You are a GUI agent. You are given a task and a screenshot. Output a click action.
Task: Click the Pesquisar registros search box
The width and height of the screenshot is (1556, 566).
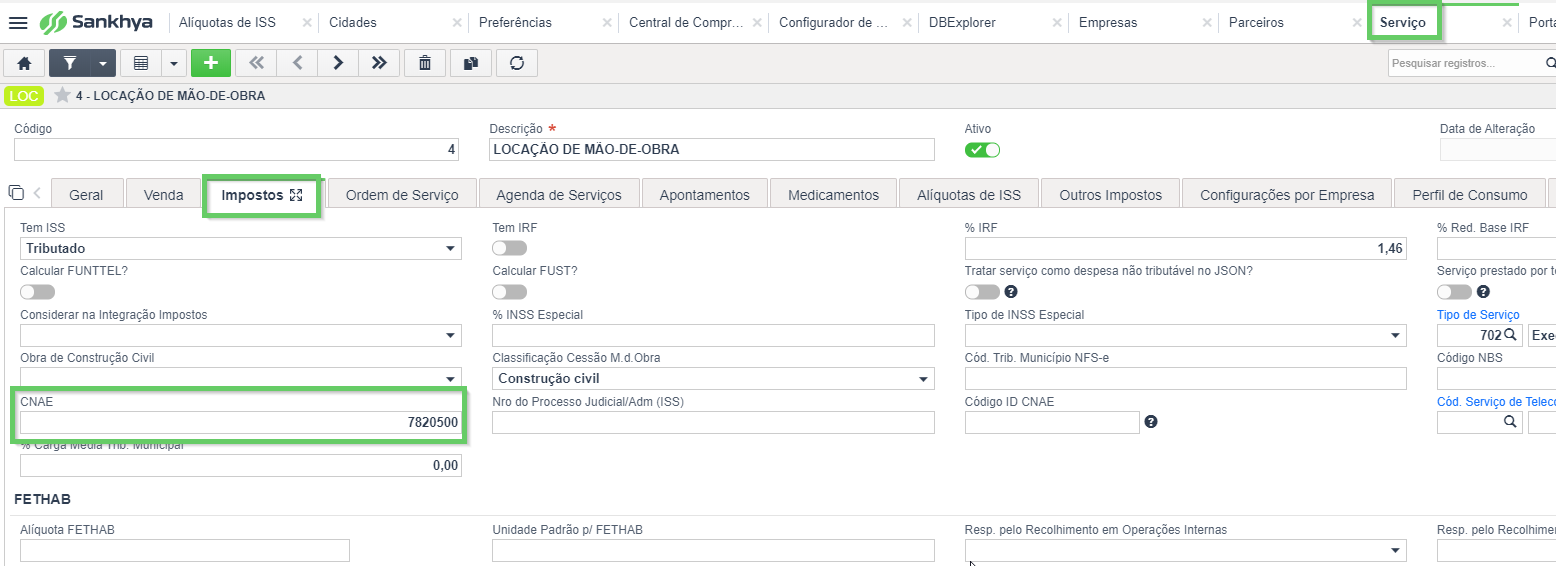(x=1464, y=63)
